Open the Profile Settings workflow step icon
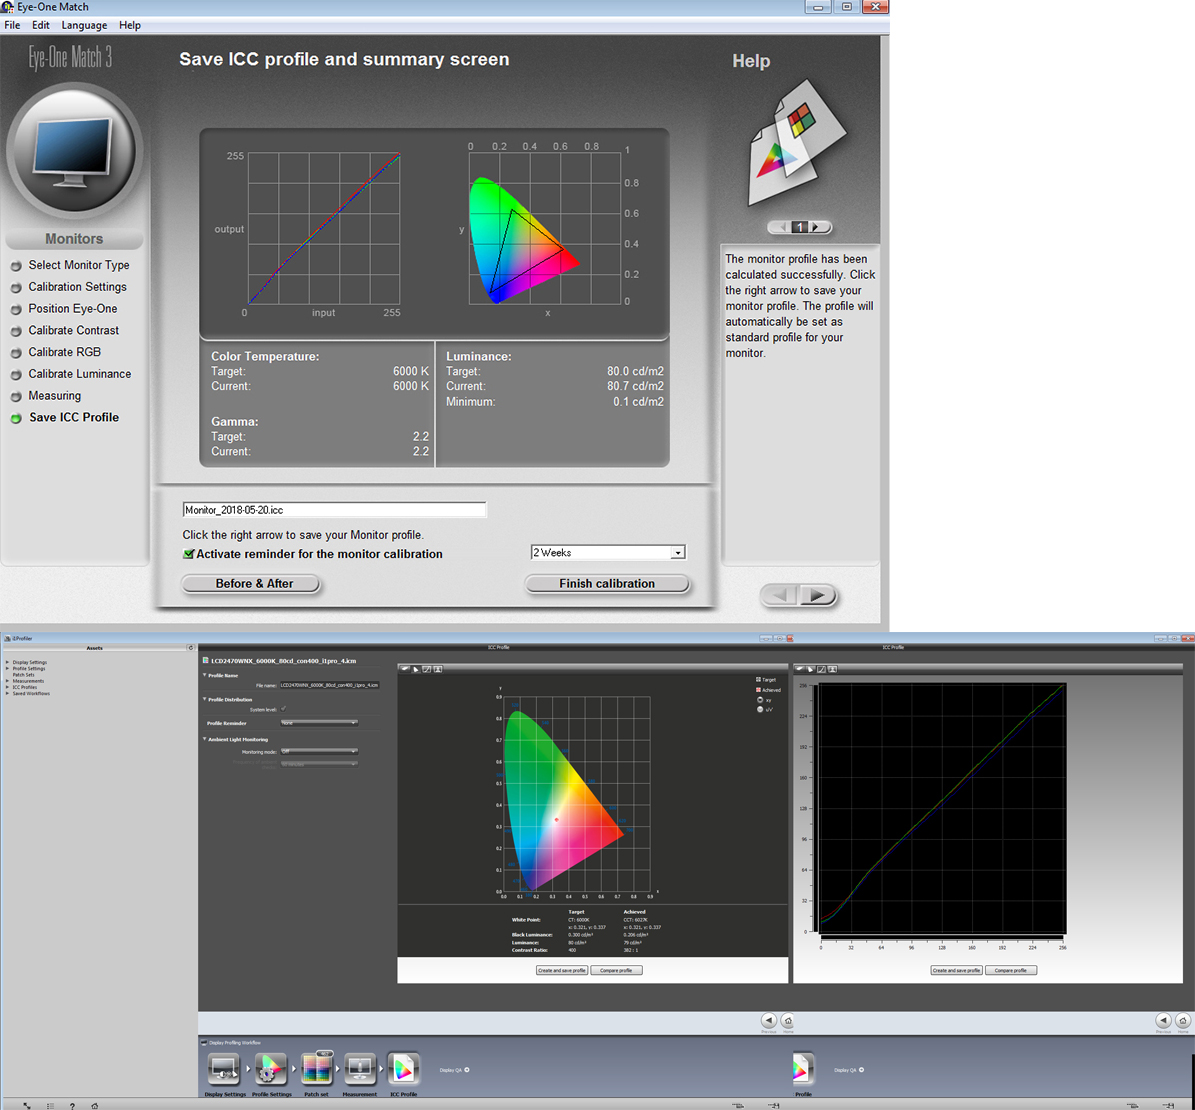Screen dimensions: 1195x1110 (271, 1069)
